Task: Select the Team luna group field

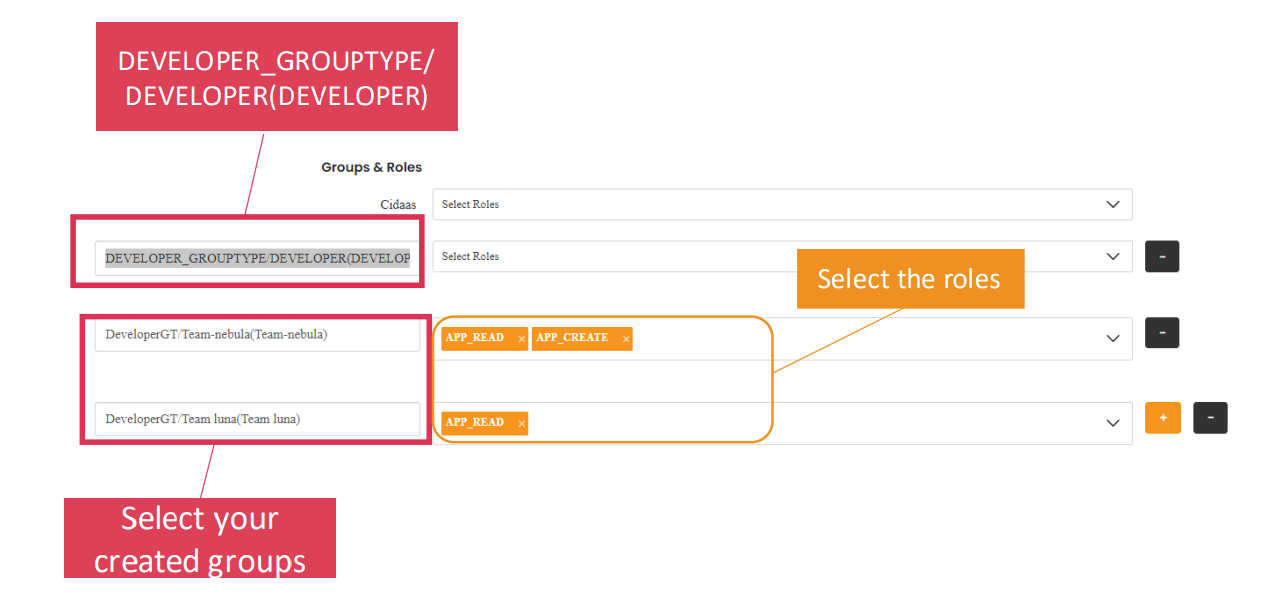Action: click(255, 418)
